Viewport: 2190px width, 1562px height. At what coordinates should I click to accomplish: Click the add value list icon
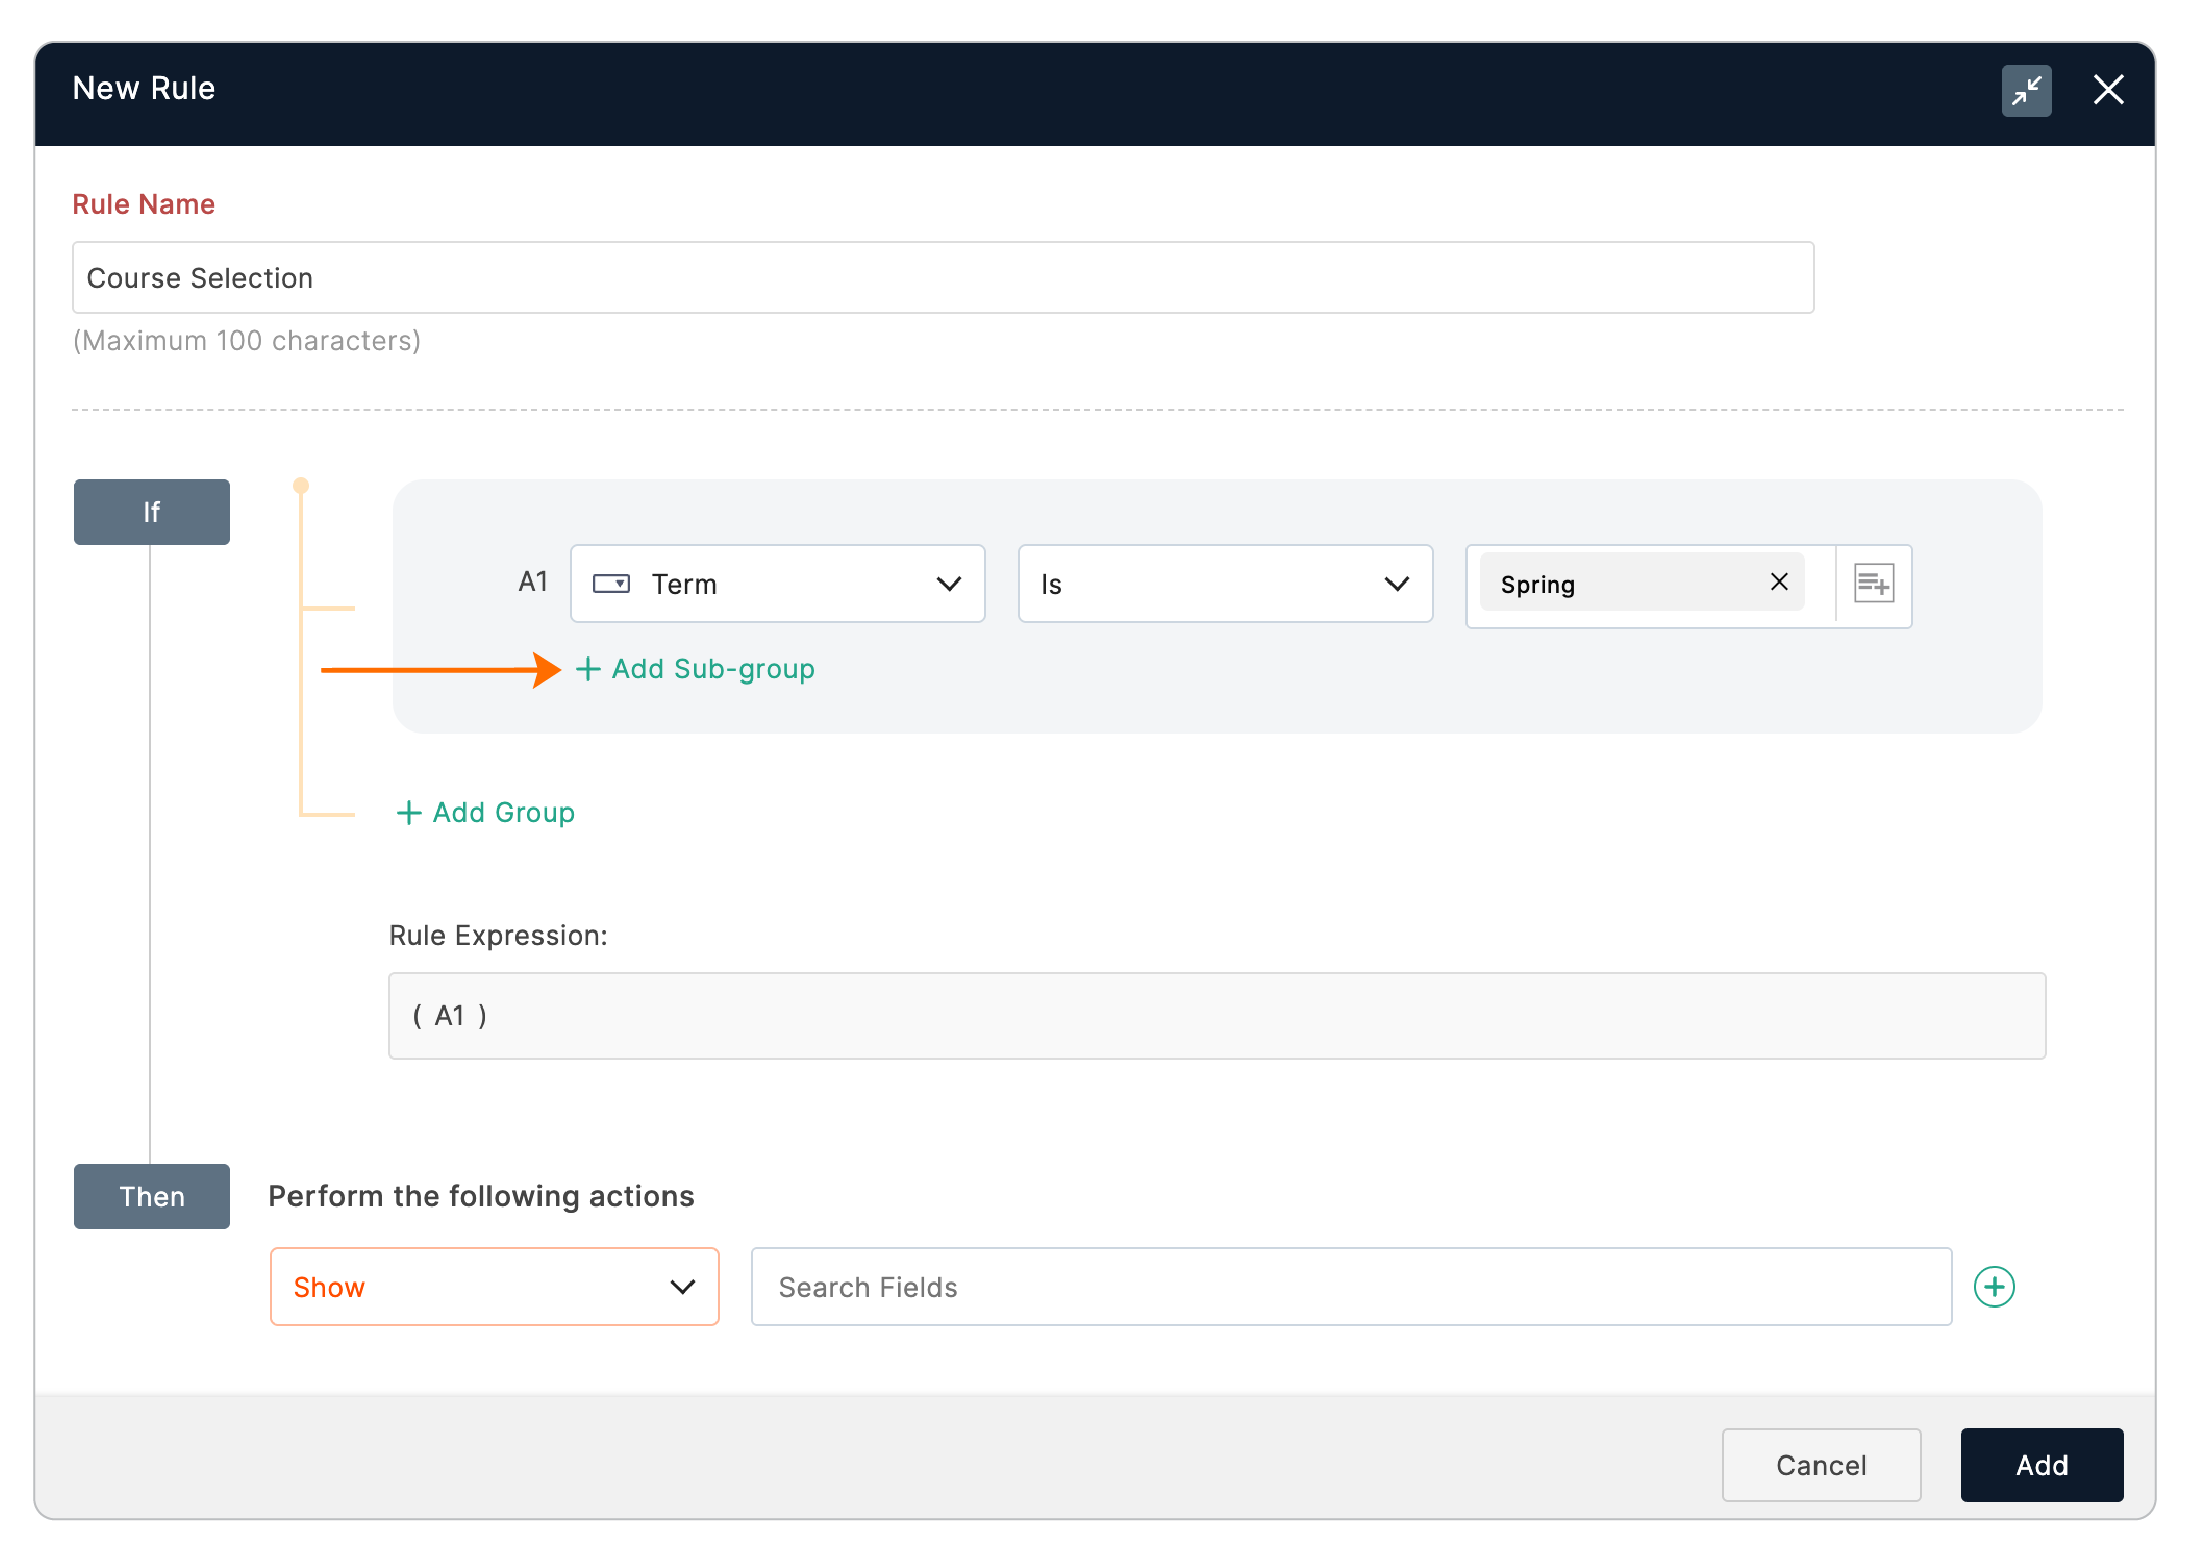coord(1873,583)
